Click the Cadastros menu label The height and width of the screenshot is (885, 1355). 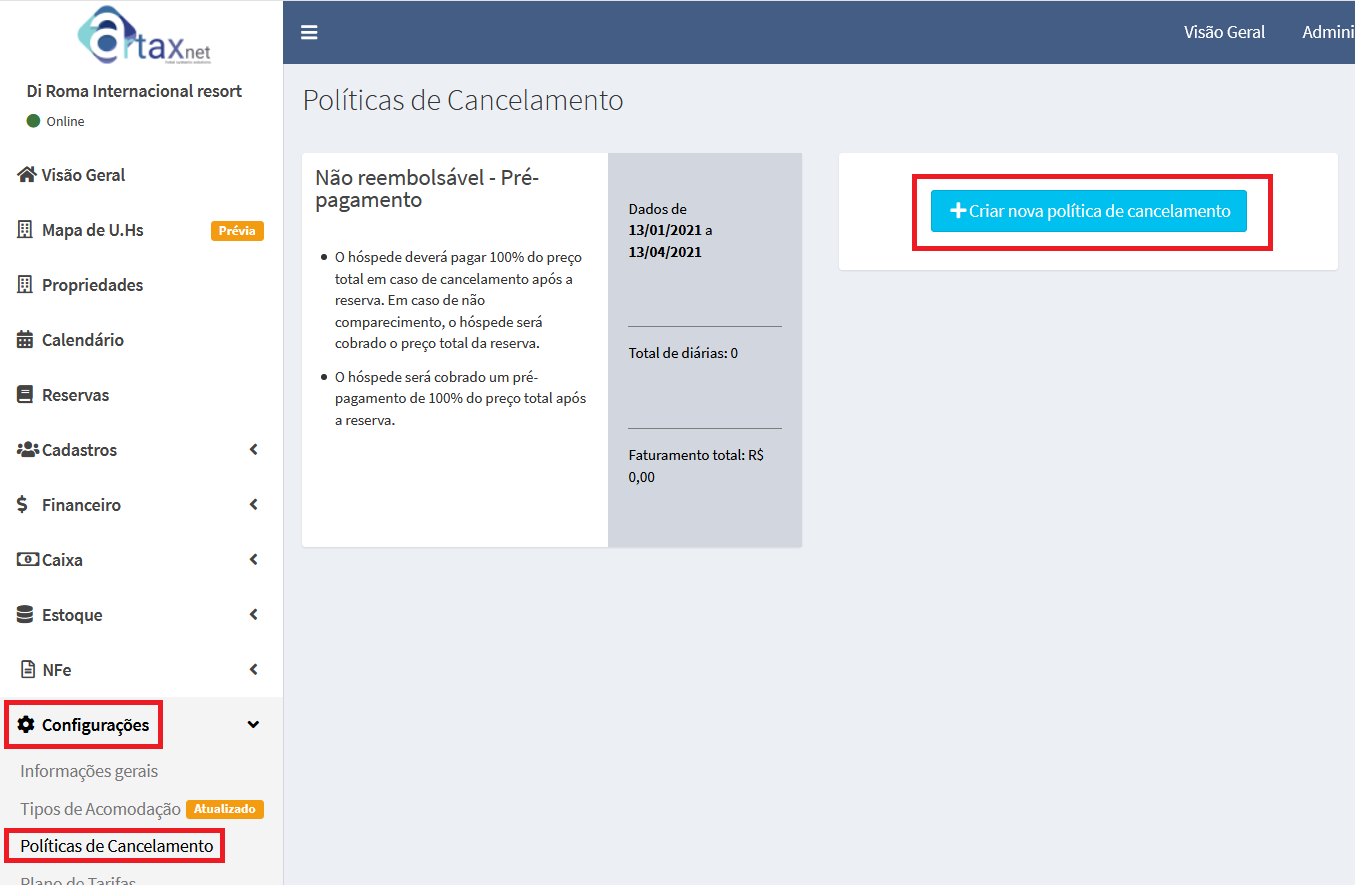coord(79,450)
